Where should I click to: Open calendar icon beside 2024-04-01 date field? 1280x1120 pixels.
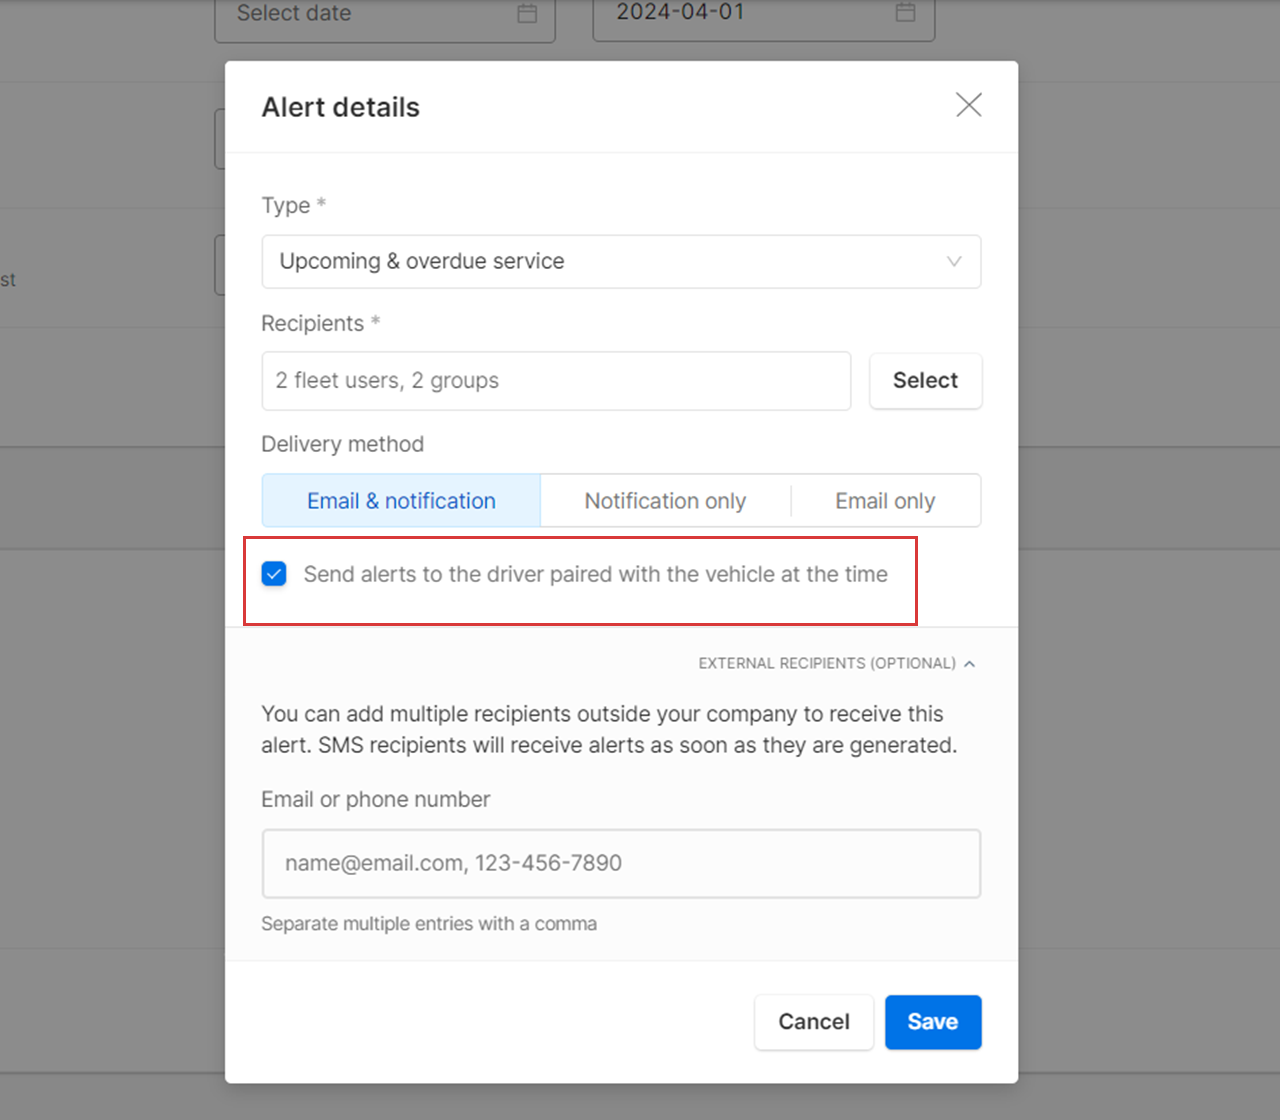pyautogui.click(x=905, y=12)
